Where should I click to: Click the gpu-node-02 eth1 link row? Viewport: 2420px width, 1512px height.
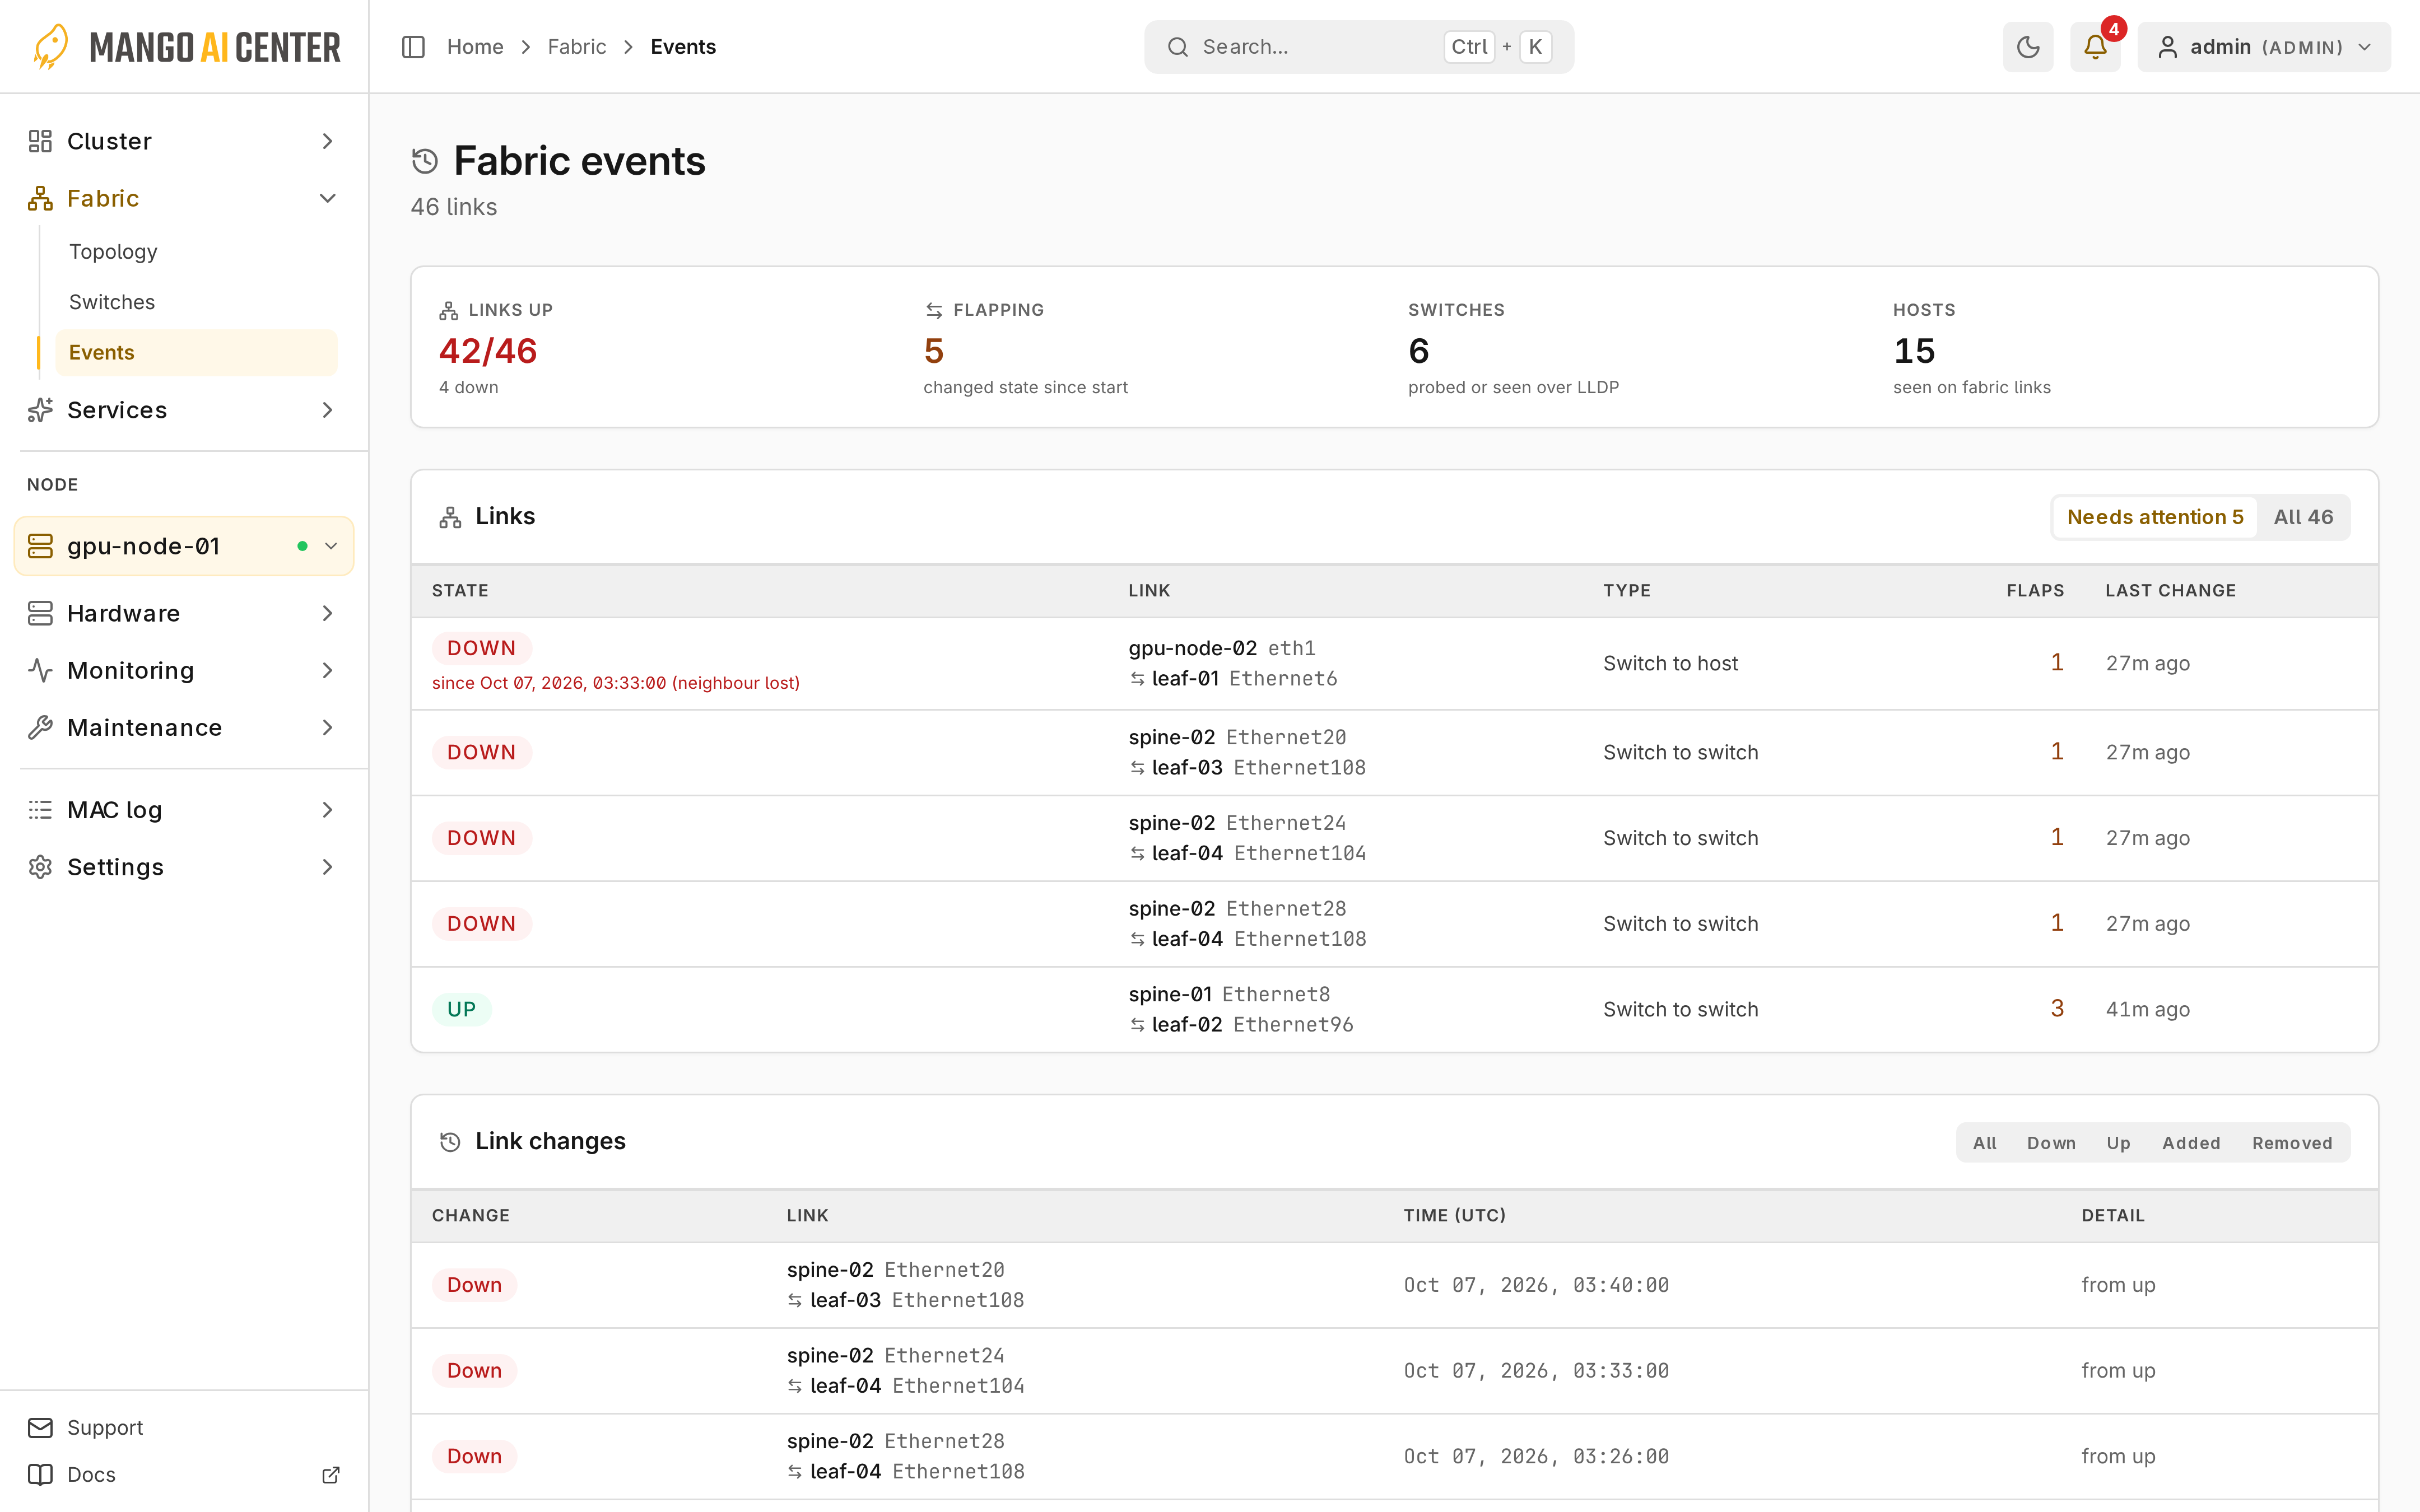pos(1394,663)
